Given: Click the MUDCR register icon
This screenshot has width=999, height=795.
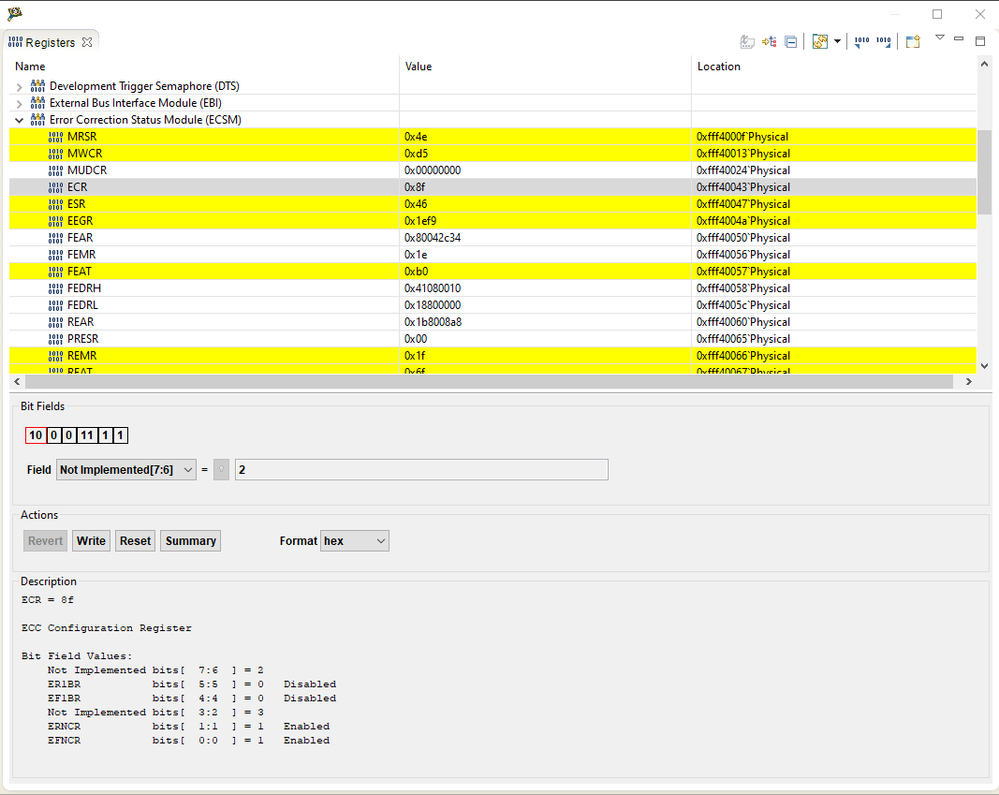Looking at the screenshot, I should coord(55,170).
